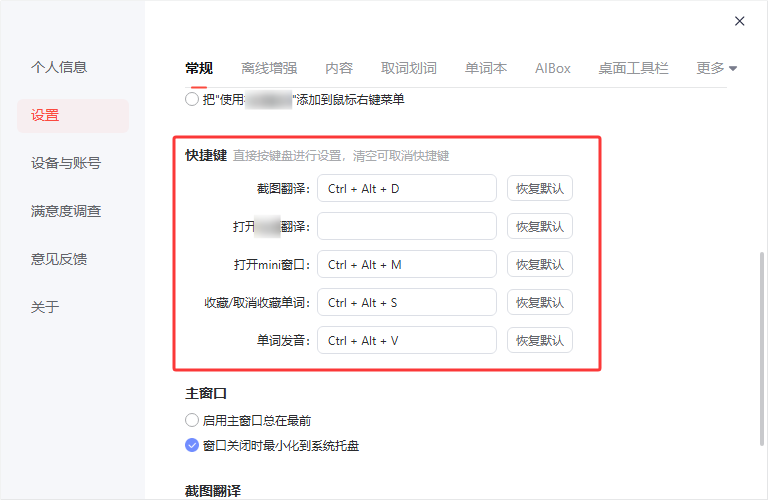Select 设备与账号 in the sidebar
Screen dimensions: 768x500
(66, 163)
